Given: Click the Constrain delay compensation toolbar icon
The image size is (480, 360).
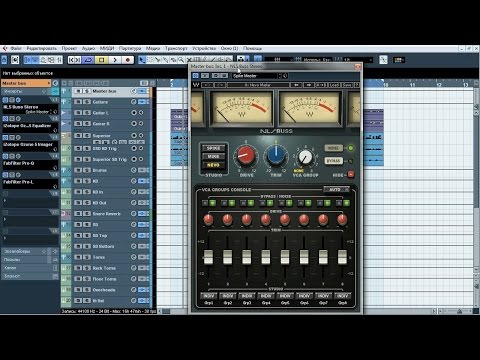Looking at the screenshot, I should 15,60.
